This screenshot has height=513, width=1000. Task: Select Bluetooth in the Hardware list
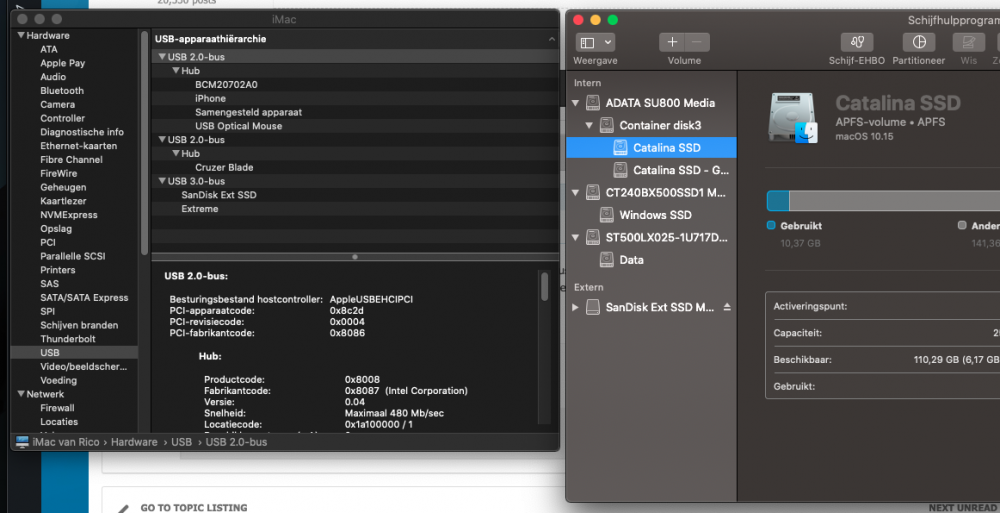tap(62, 91)
